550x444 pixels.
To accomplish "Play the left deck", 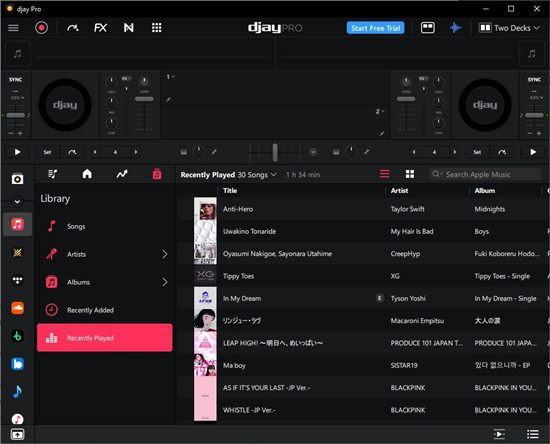I will click(x=17, y=152).
